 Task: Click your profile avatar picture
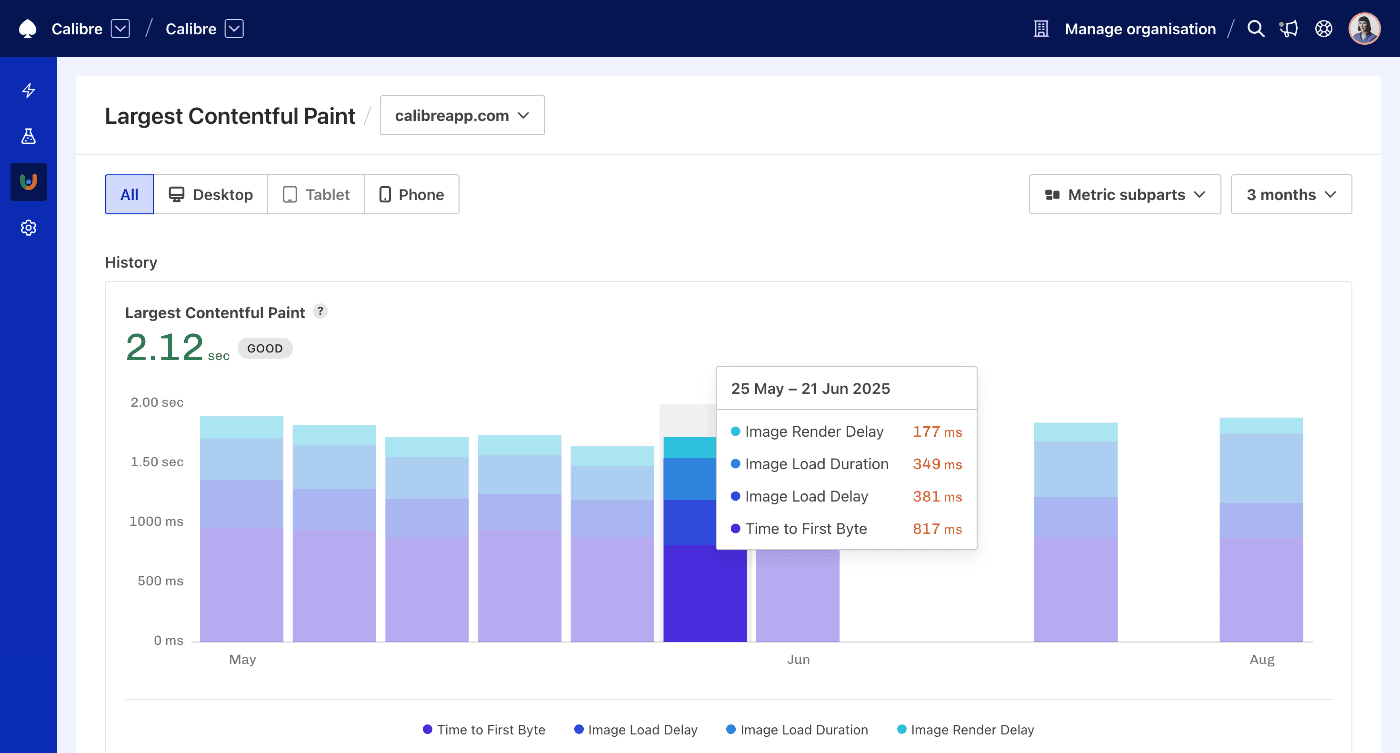tap(1364, 28)
